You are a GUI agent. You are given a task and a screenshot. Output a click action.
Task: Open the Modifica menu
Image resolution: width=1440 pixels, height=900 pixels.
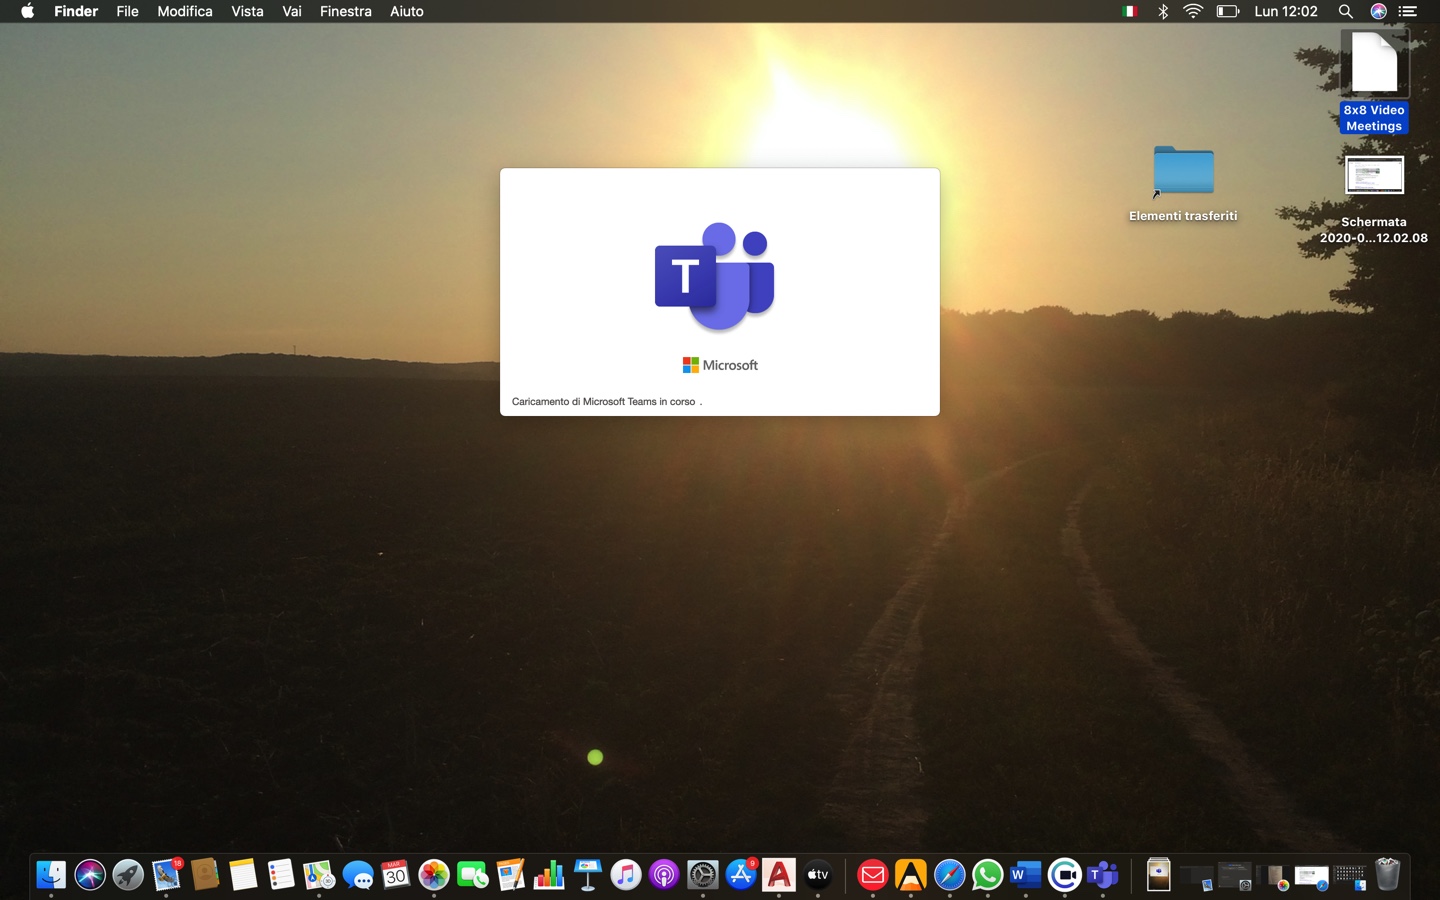pyautogui.click(x=185, y=11)
